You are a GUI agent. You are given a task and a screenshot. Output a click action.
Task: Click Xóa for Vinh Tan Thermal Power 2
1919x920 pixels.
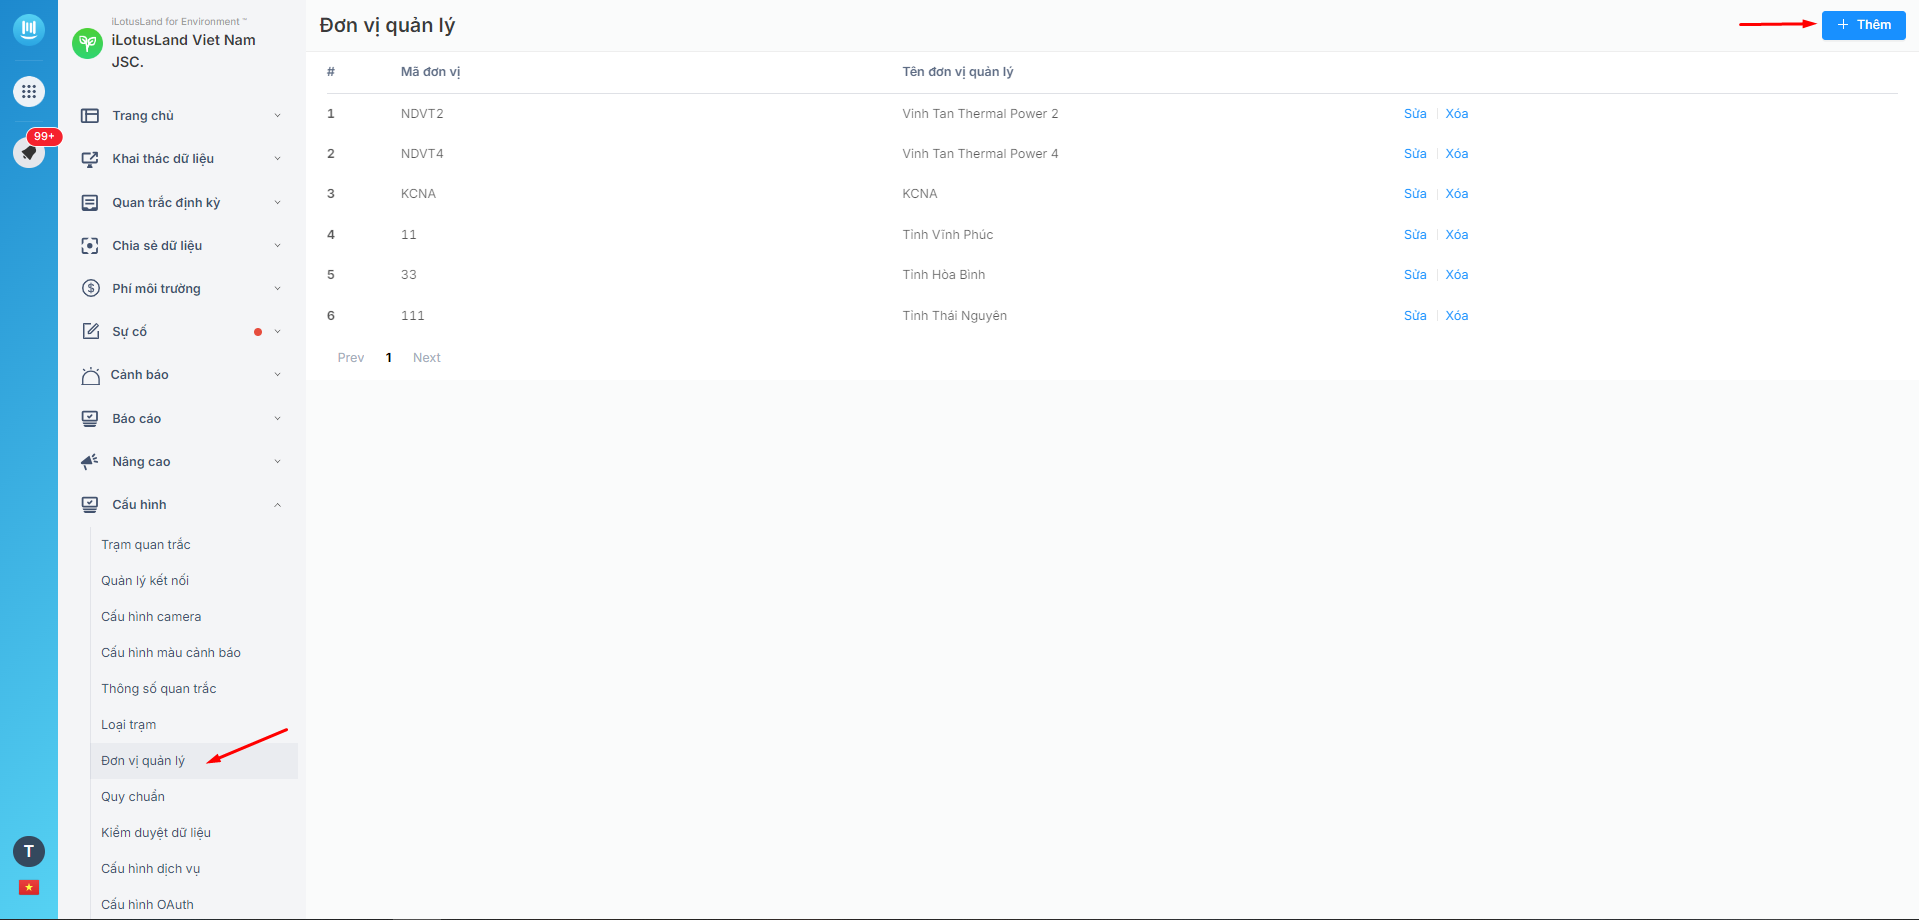coord(1457,114)
